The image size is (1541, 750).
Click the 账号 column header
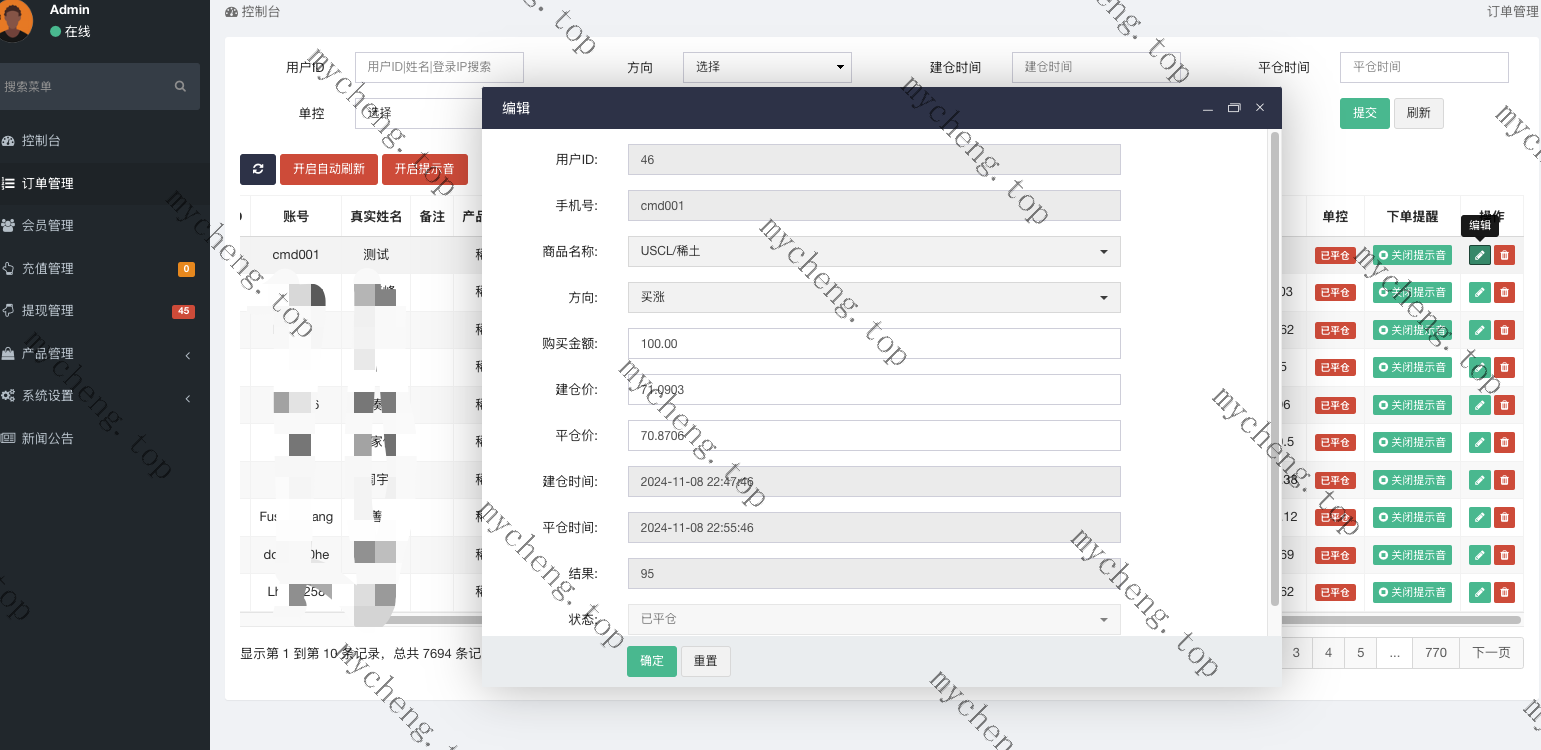pos(296,216)
